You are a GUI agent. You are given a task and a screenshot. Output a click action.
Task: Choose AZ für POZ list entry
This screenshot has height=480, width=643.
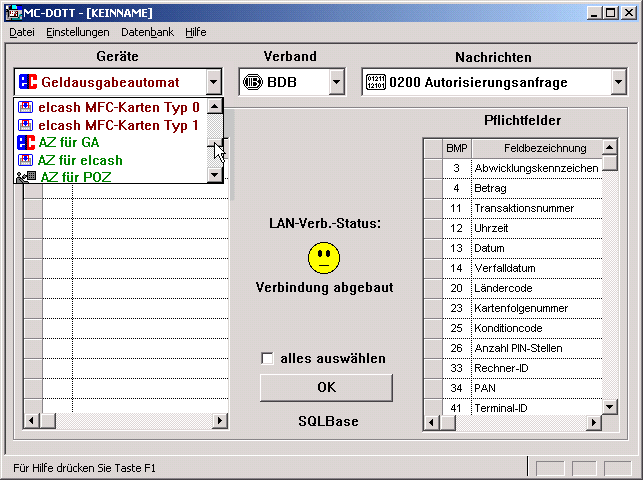tap(111, 177)
